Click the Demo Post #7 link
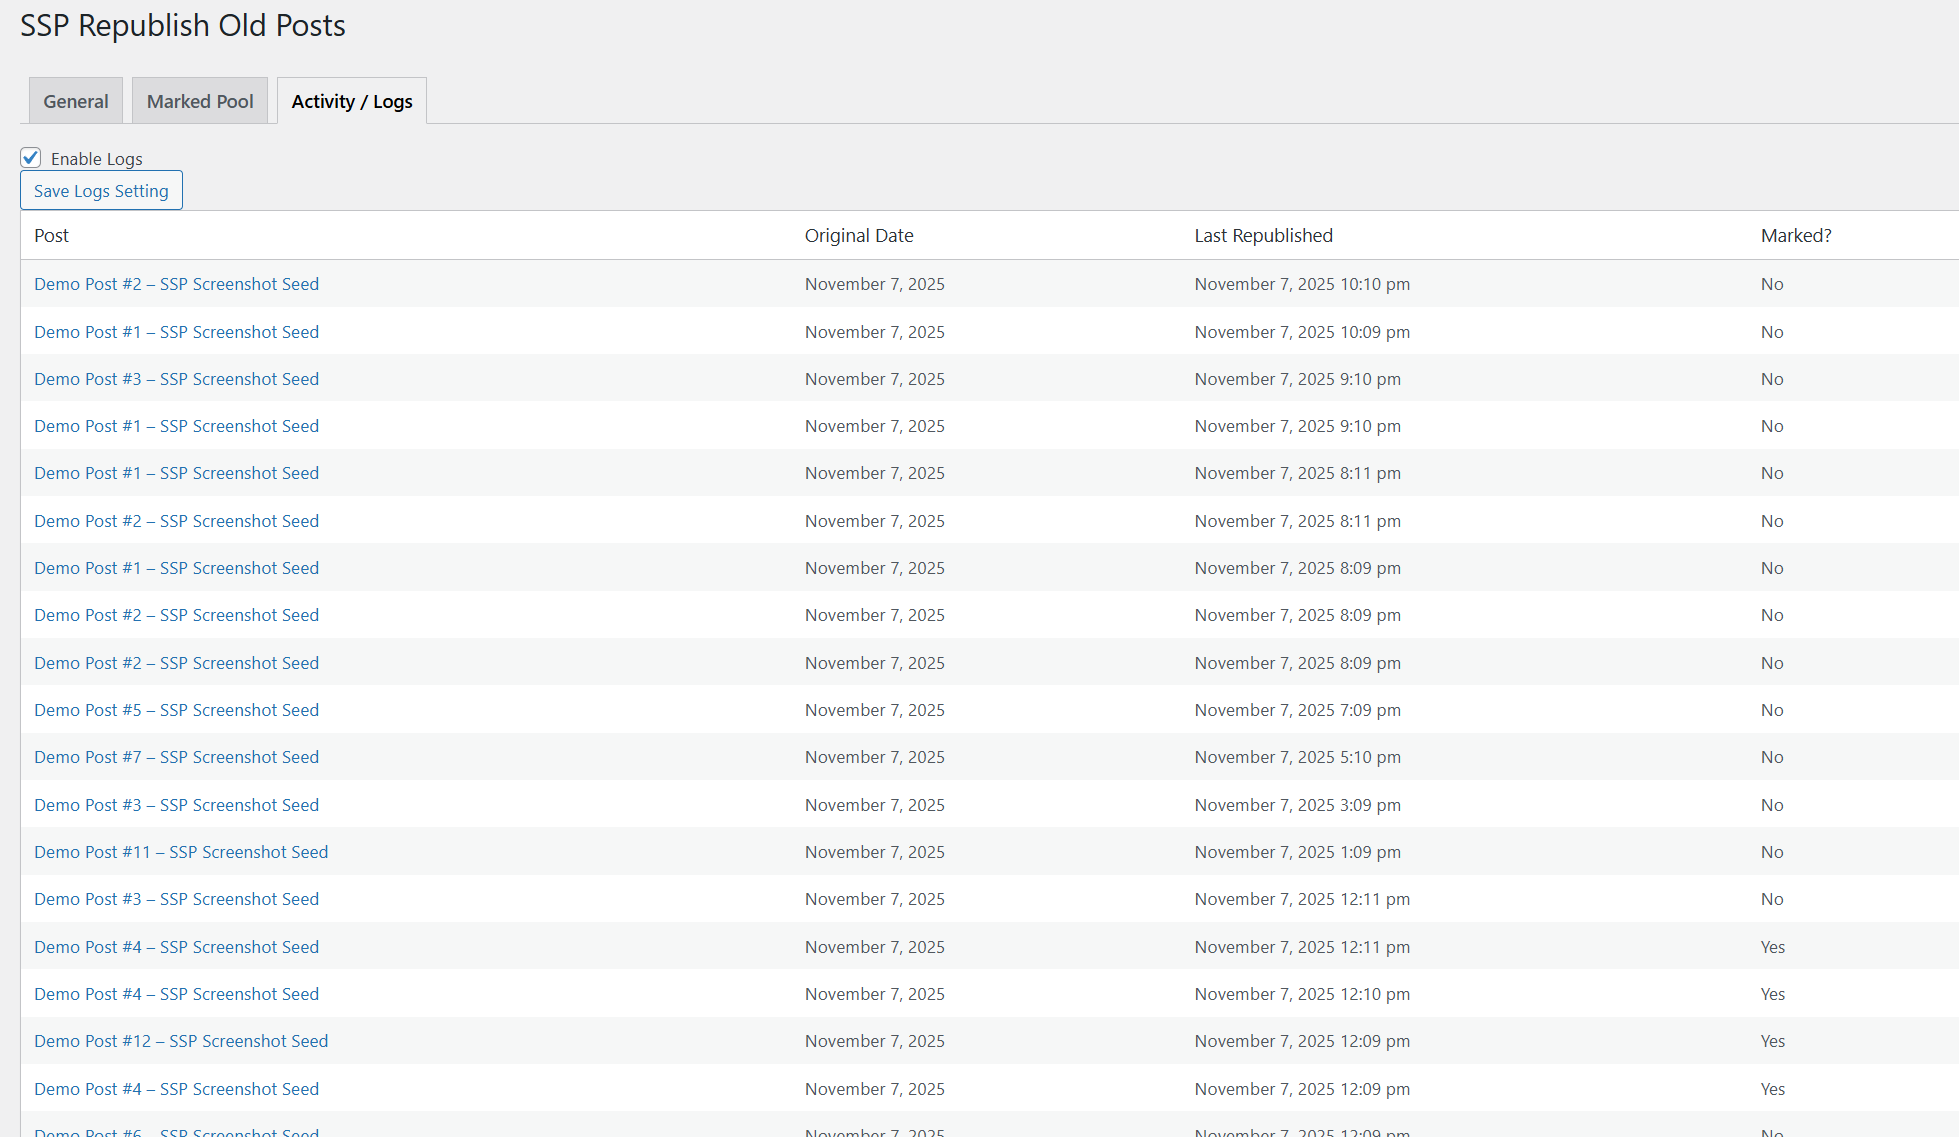Viewport: 1959px width, 1137px height. 176,757
